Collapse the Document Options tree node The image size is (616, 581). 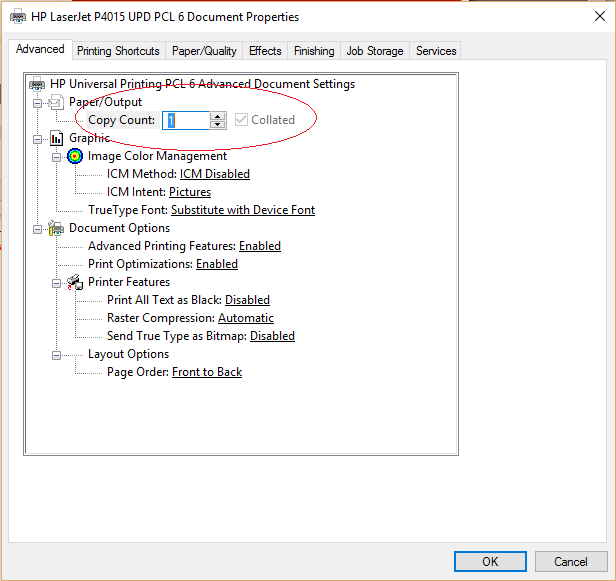coord(38,228)
